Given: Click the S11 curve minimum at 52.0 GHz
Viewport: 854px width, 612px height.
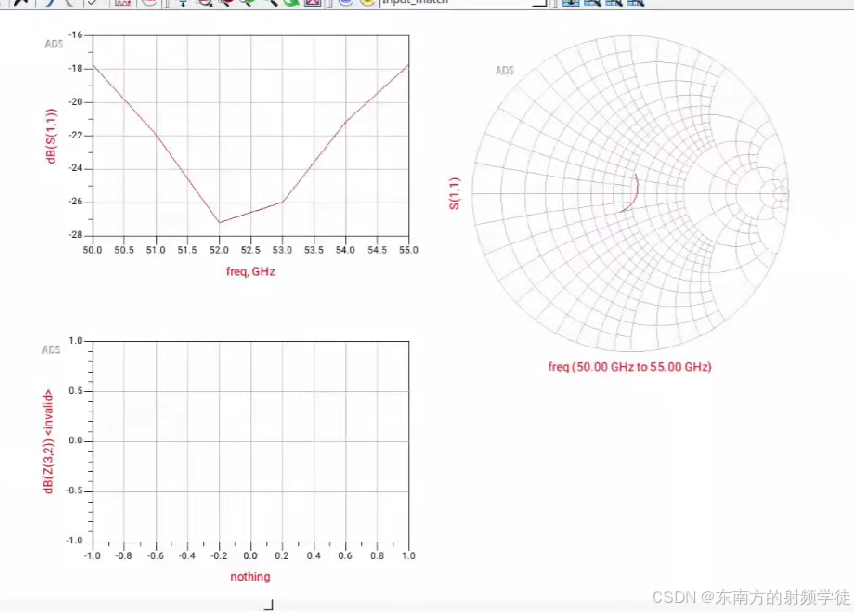Looking at the screenshot, I should click(219, 222).
